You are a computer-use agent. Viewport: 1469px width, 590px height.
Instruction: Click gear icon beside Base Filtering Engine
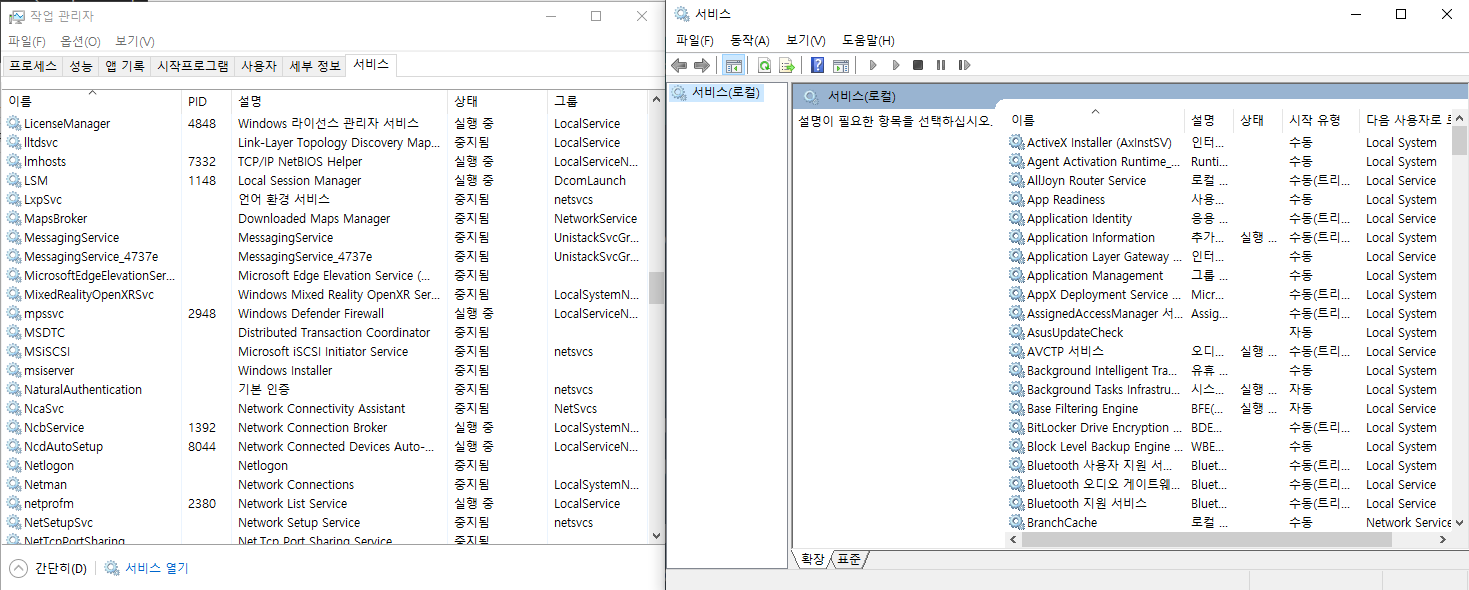[x=1017, y=408]
